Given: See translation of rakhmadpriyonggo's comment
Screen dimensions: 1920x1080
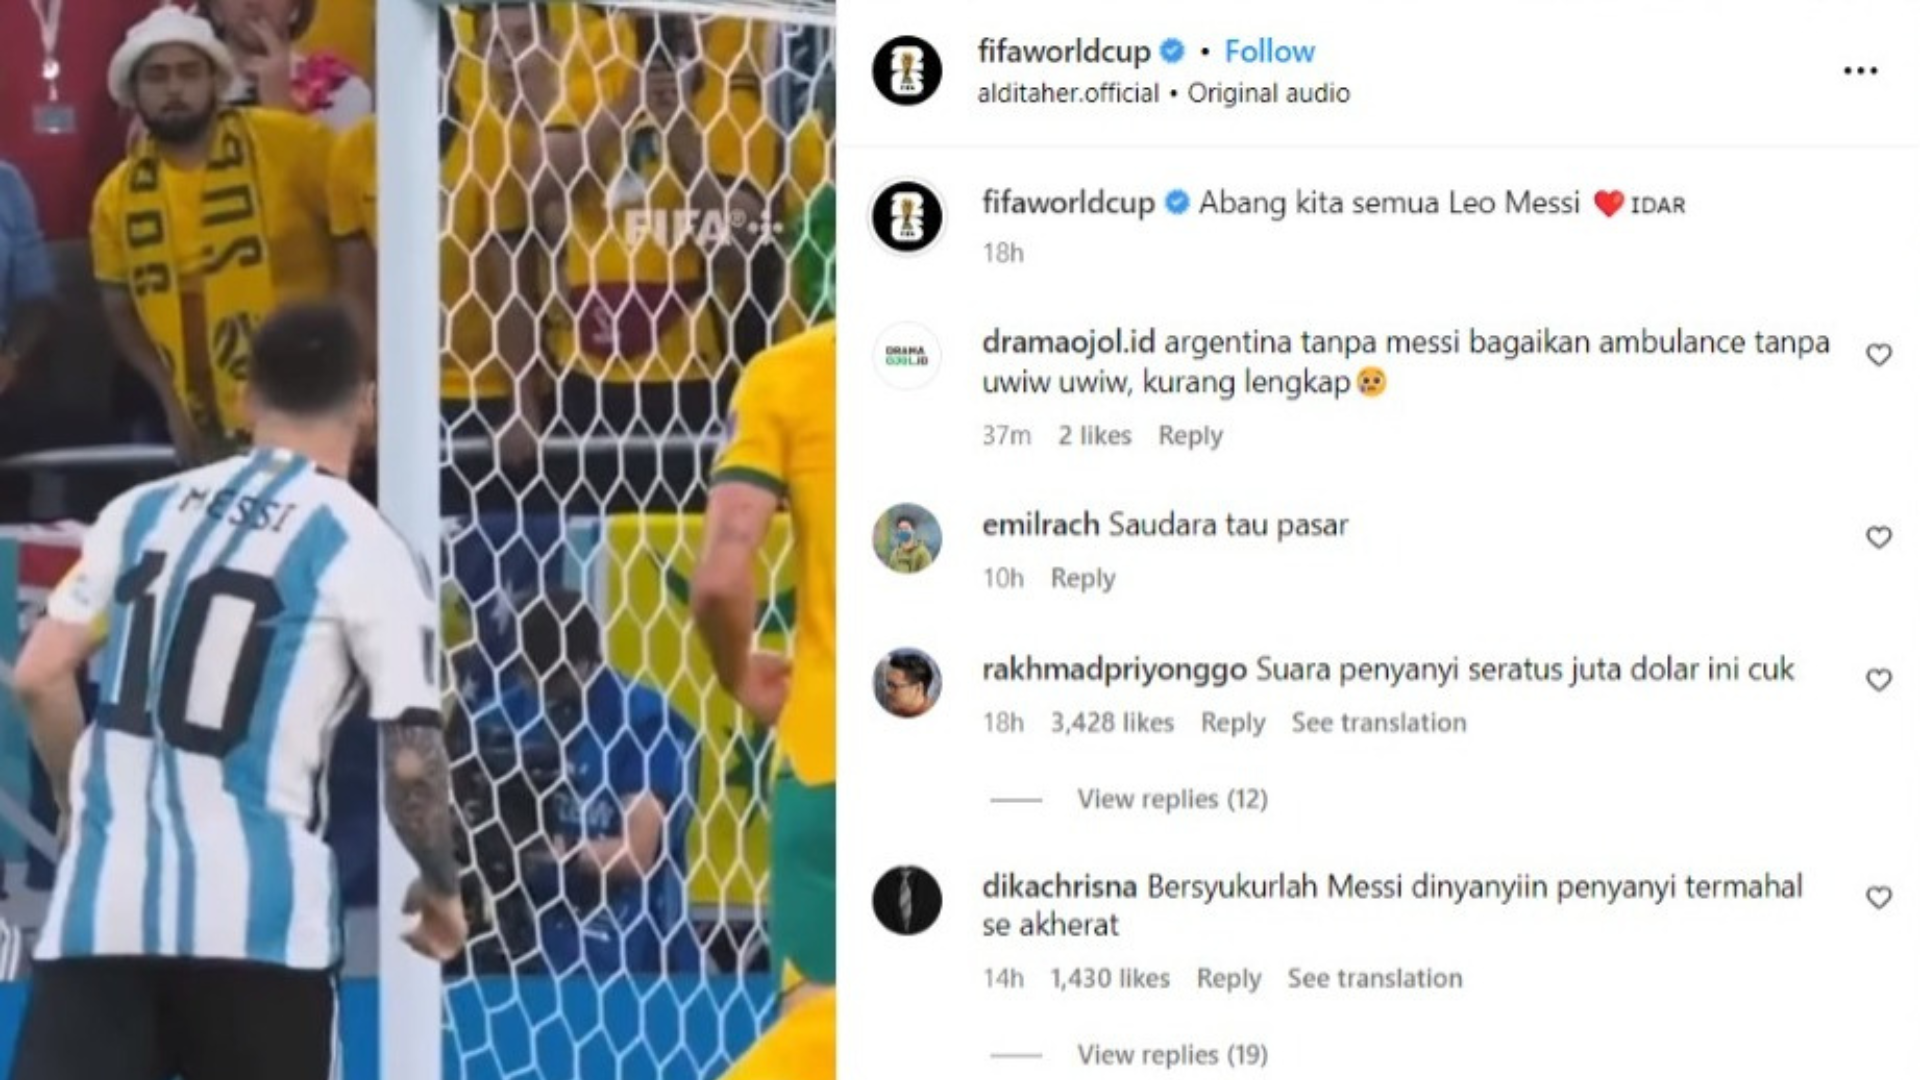Looking at the screenshot, I should (x=1378, y=723).
